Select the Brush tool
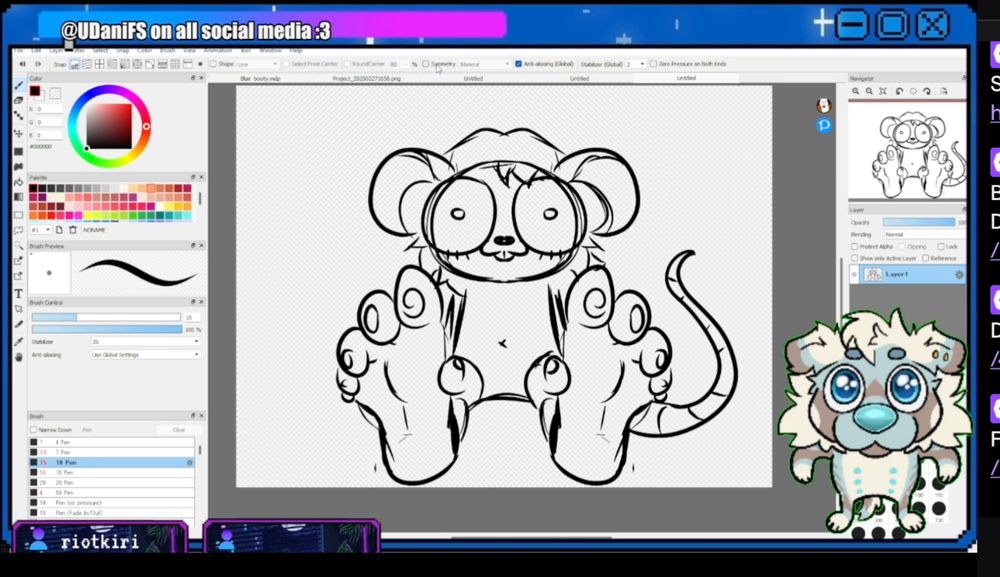Viewport: 1000px width, 577px height. click(x=18, y=85)
